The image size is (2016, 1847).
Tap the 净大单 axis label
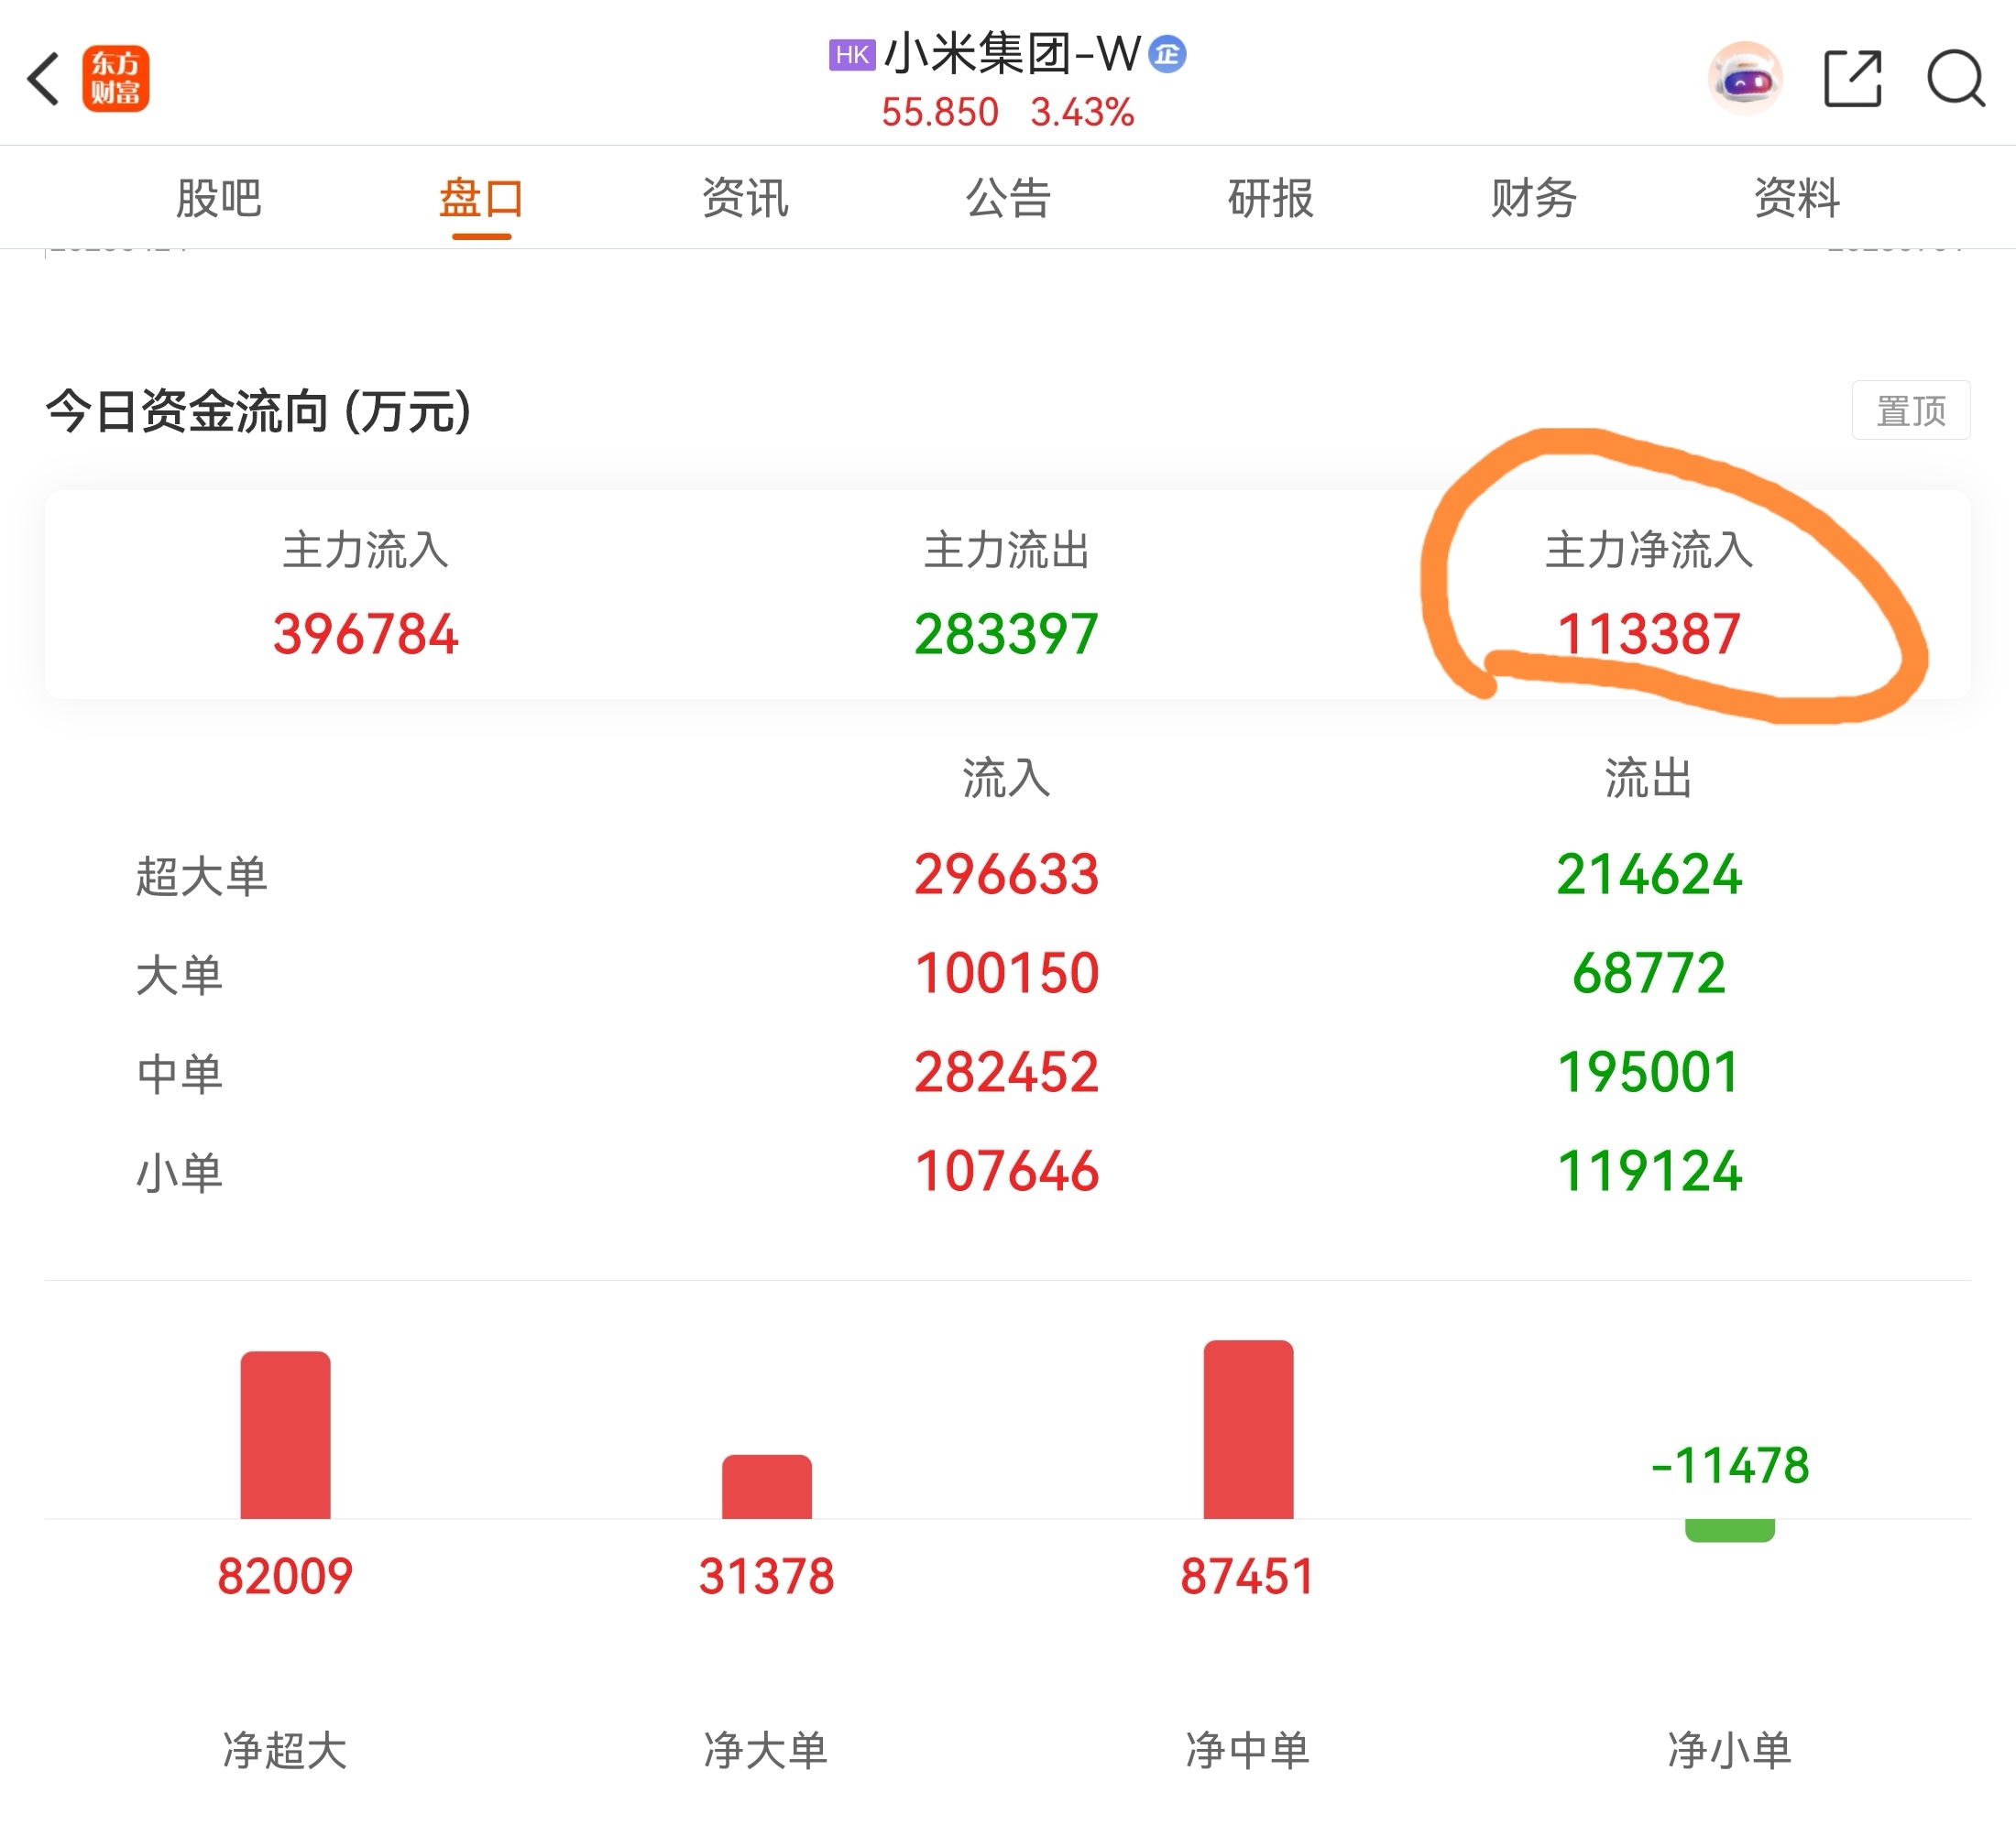point(767,1750)
